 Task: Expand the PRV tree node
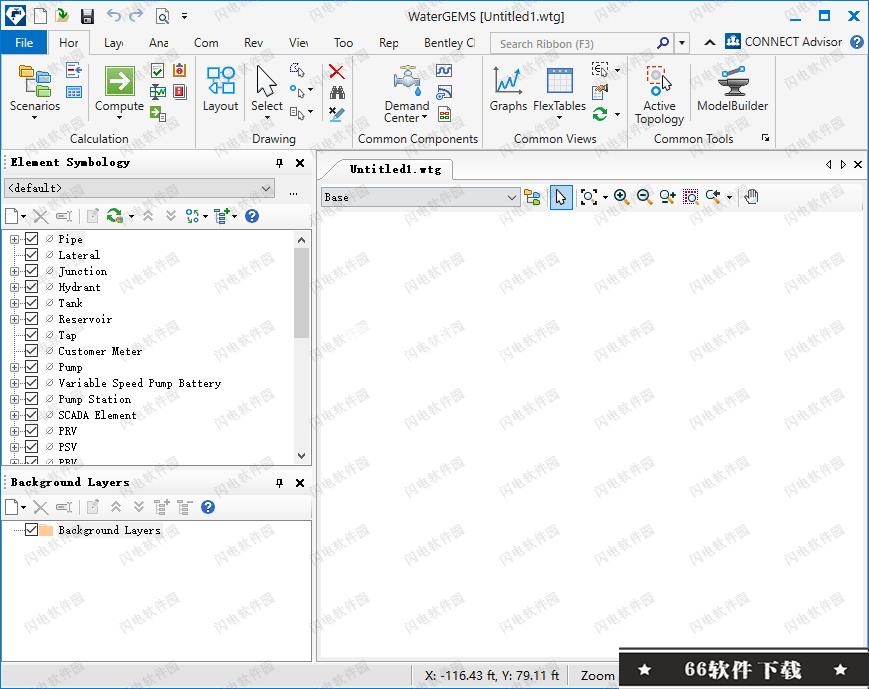[14, 431]
